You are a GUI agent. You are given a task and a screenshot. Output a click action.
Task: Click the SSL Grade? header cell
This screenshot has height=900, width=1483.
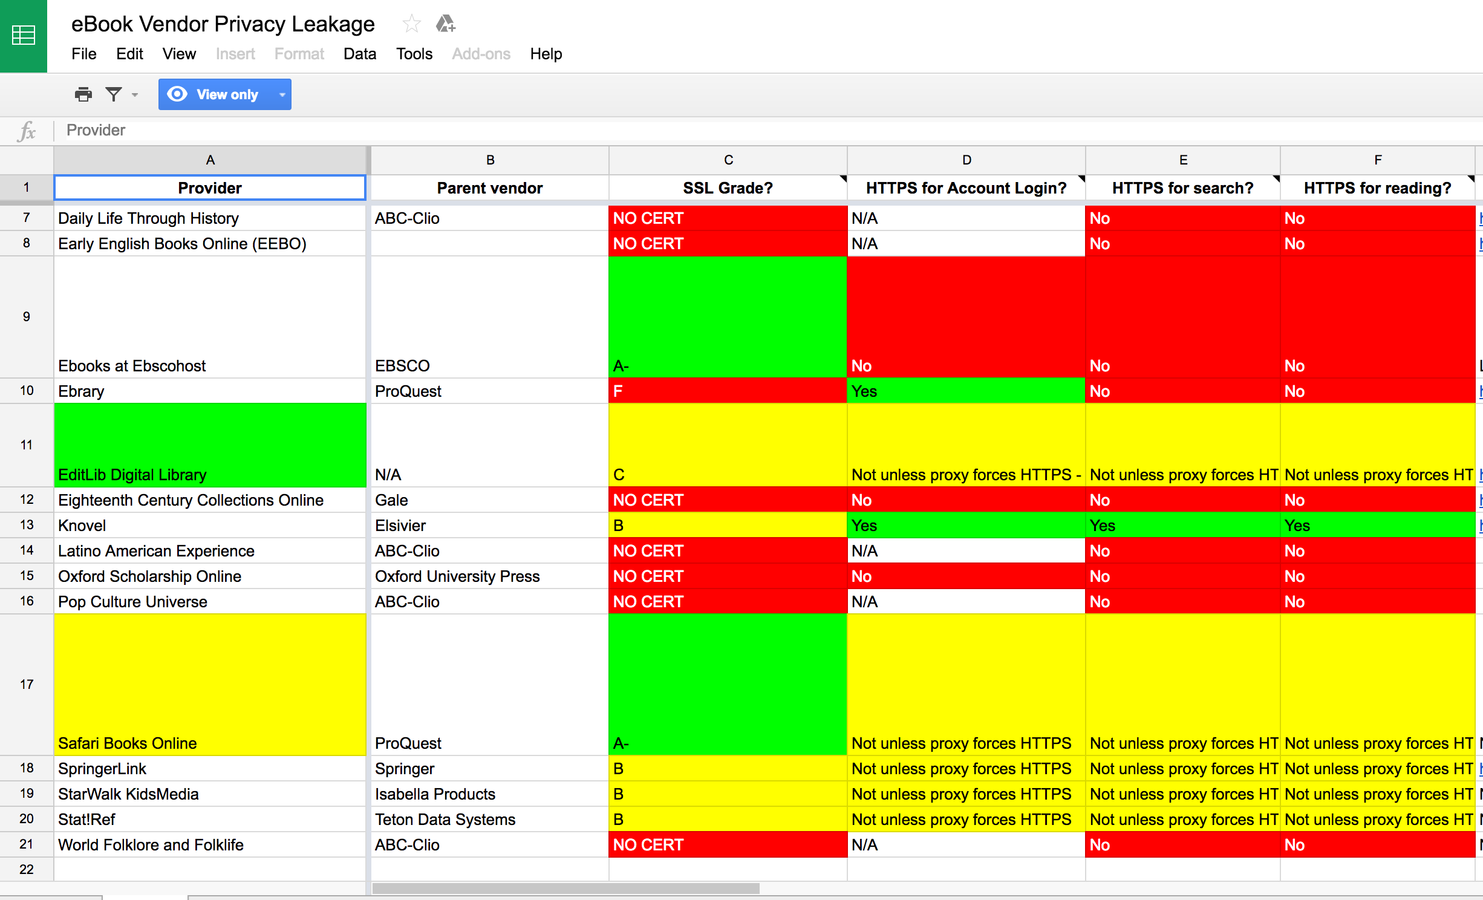coord(728,188)
